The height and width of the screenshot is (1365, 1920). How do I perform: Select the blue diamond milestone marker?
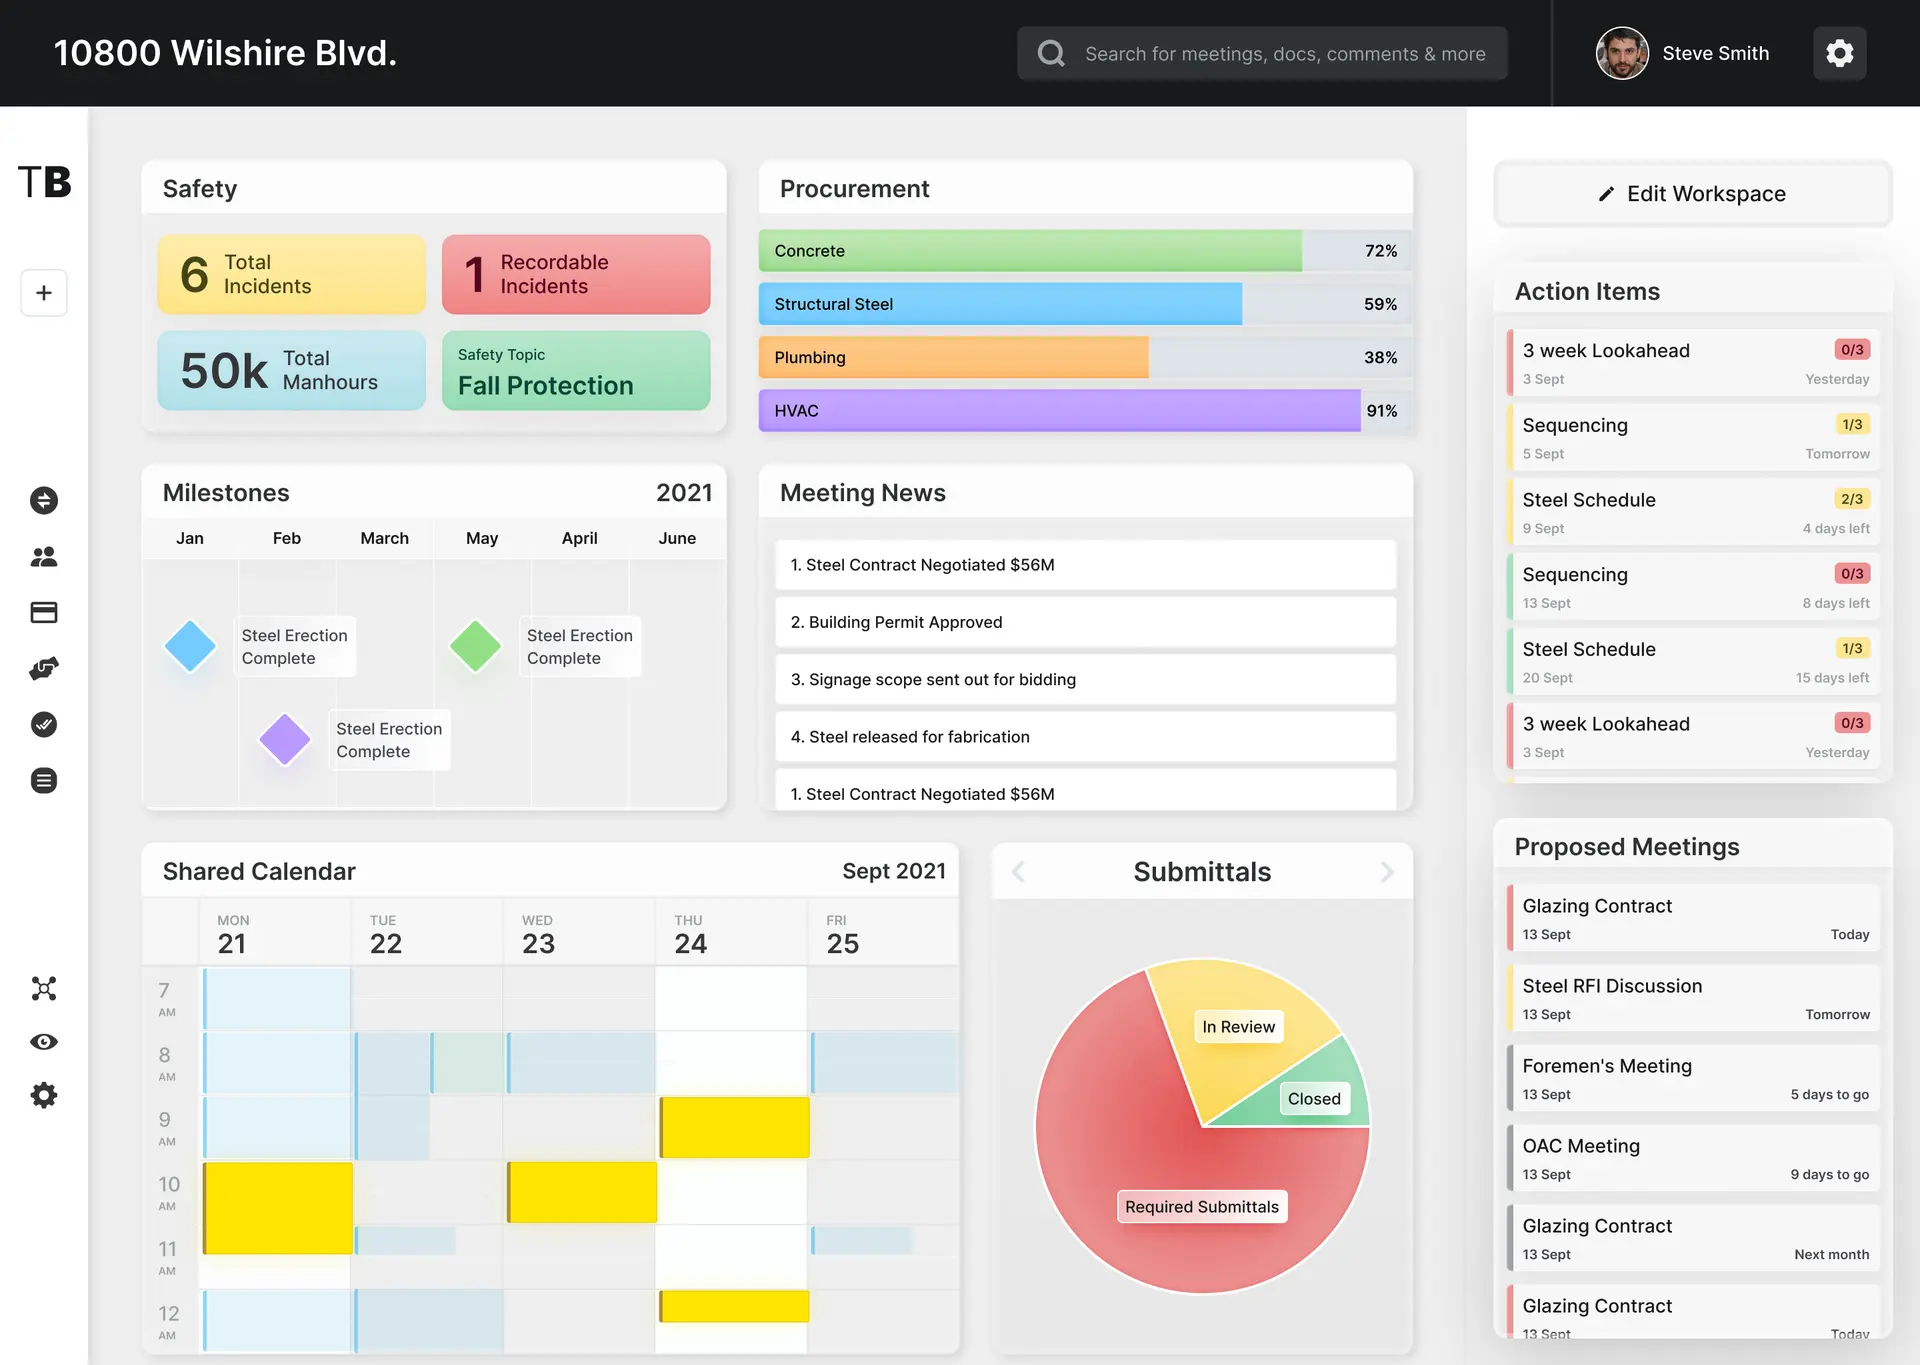(x=190, y=646)
